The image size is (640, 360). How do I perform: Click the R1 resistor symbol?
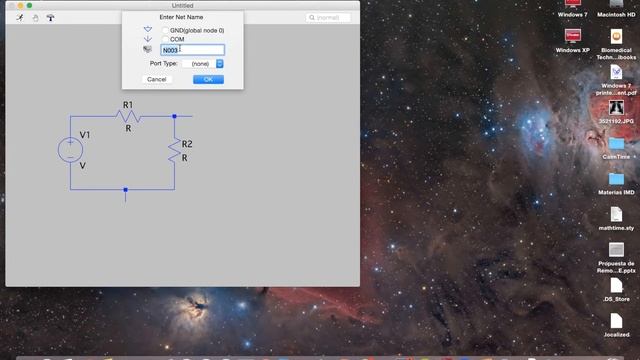point(128,116)
